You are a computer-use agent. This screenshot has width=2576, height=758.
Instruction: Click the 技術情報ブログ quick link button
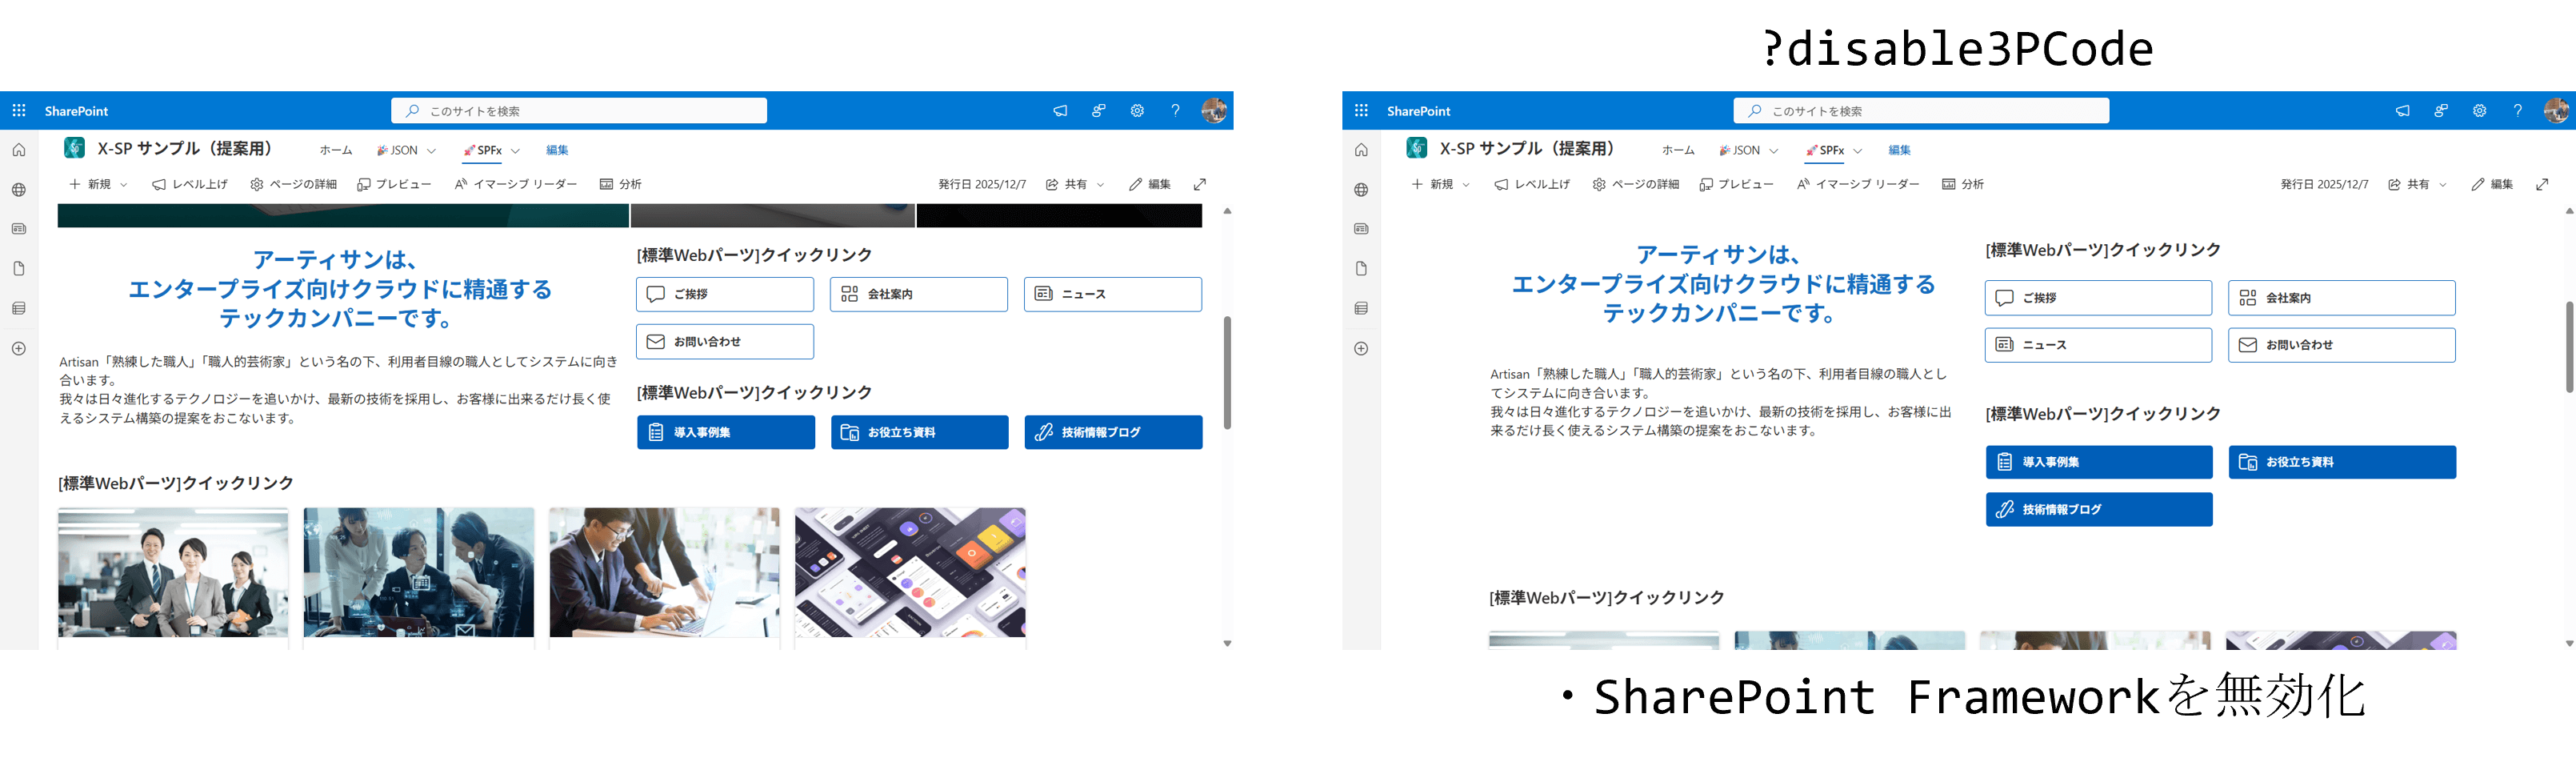point(1112,432)
